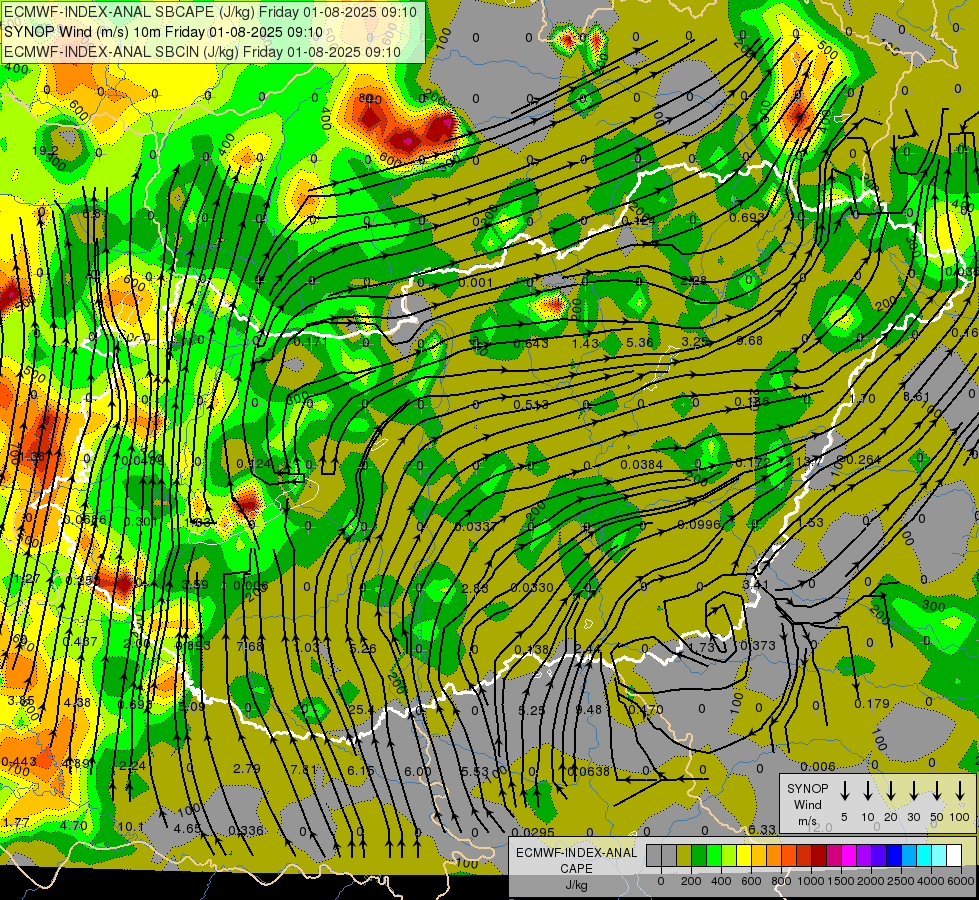Click the 6000 tick label on CAPE scale
The height and width of the screenshot is (900, 979).
[x=961, y=881]
